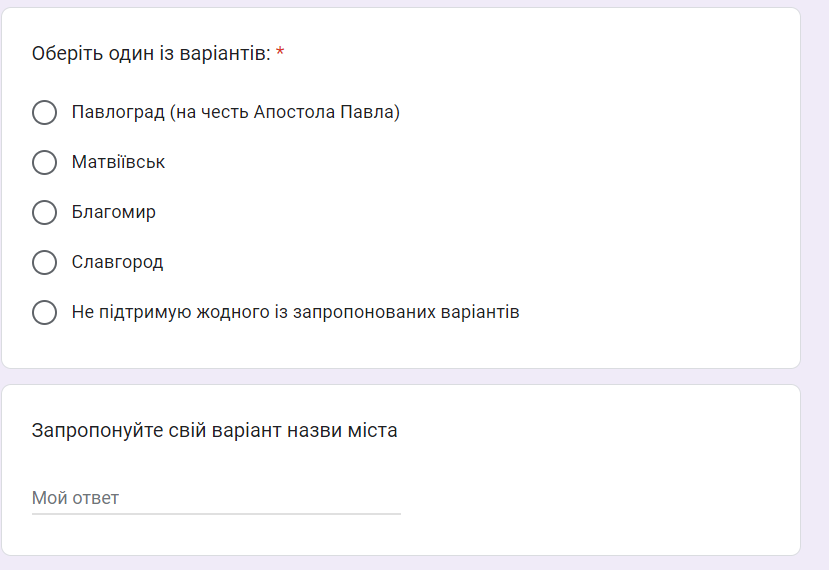Click the red required asterisk
This screenshot has width=829, height=570.
280,53
